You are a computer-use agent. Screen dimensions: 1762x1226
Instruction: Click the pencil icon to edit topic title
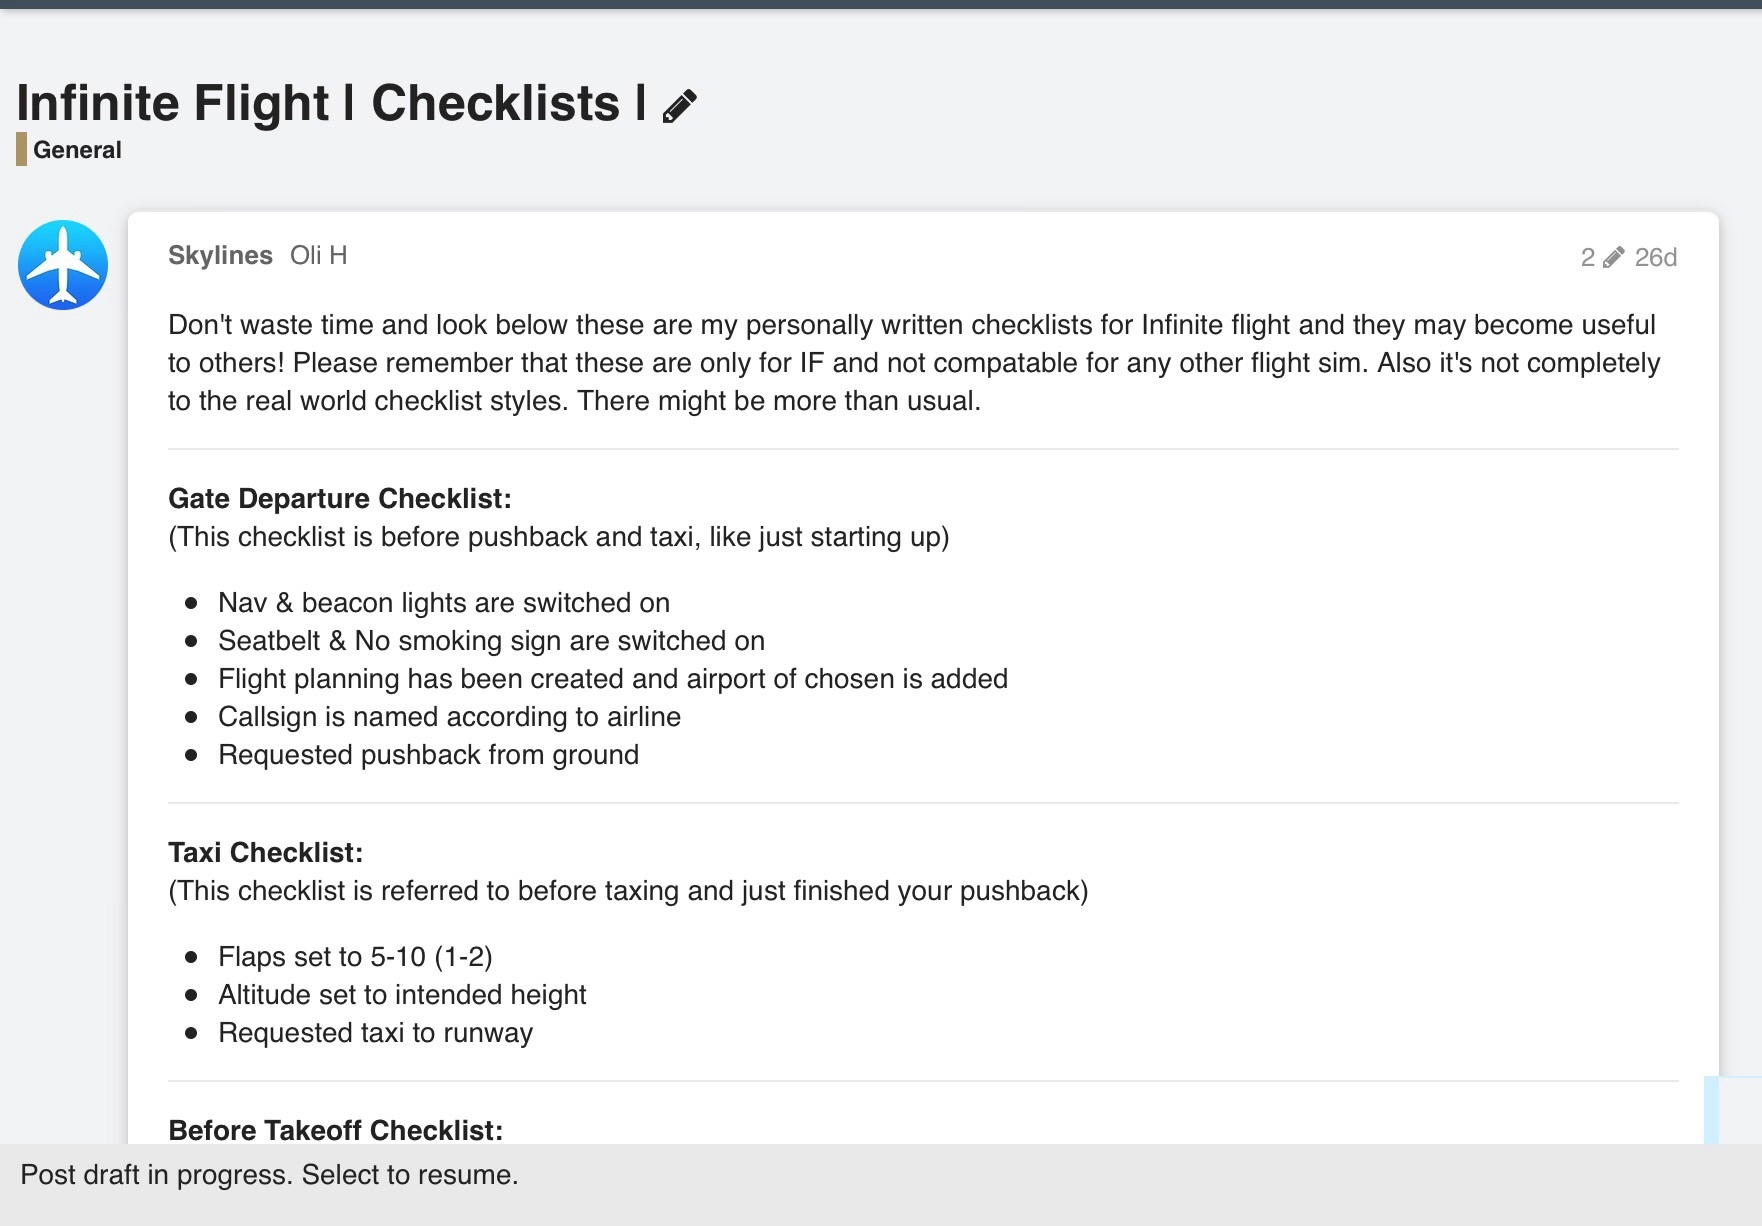point(680,106)
